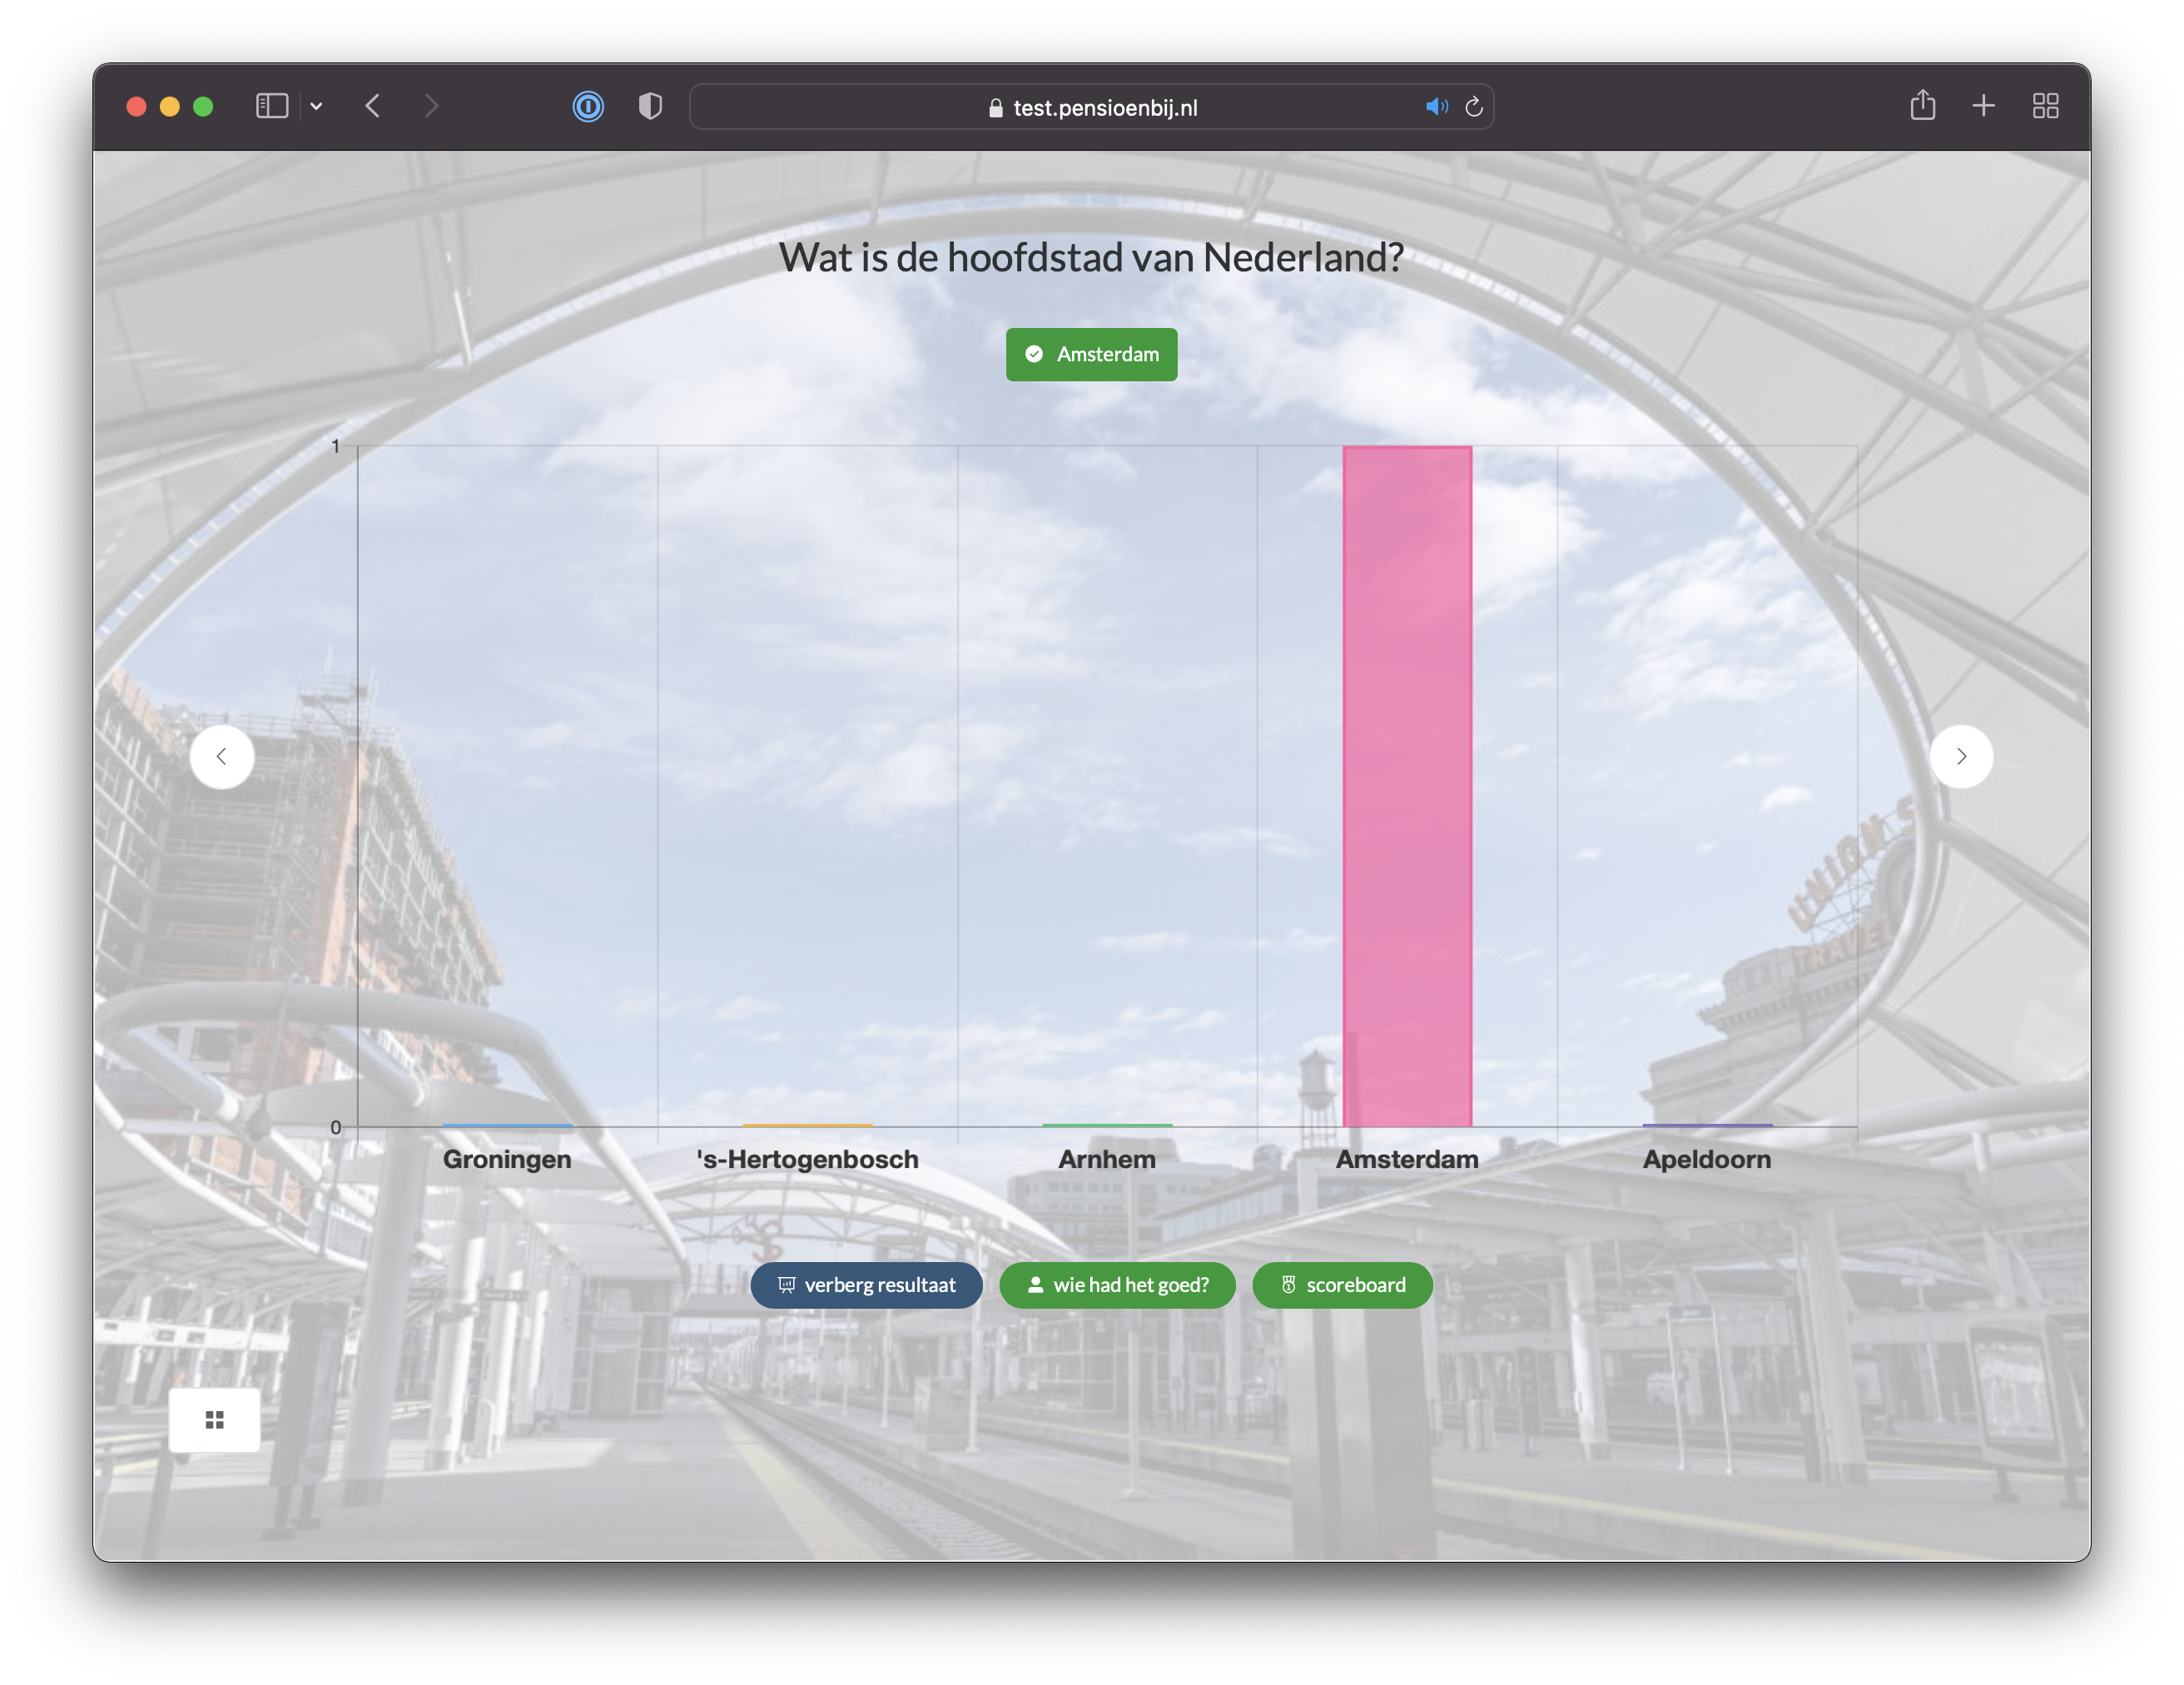
Task: Mute the tab audio speaker icon
Action: 1436,107
